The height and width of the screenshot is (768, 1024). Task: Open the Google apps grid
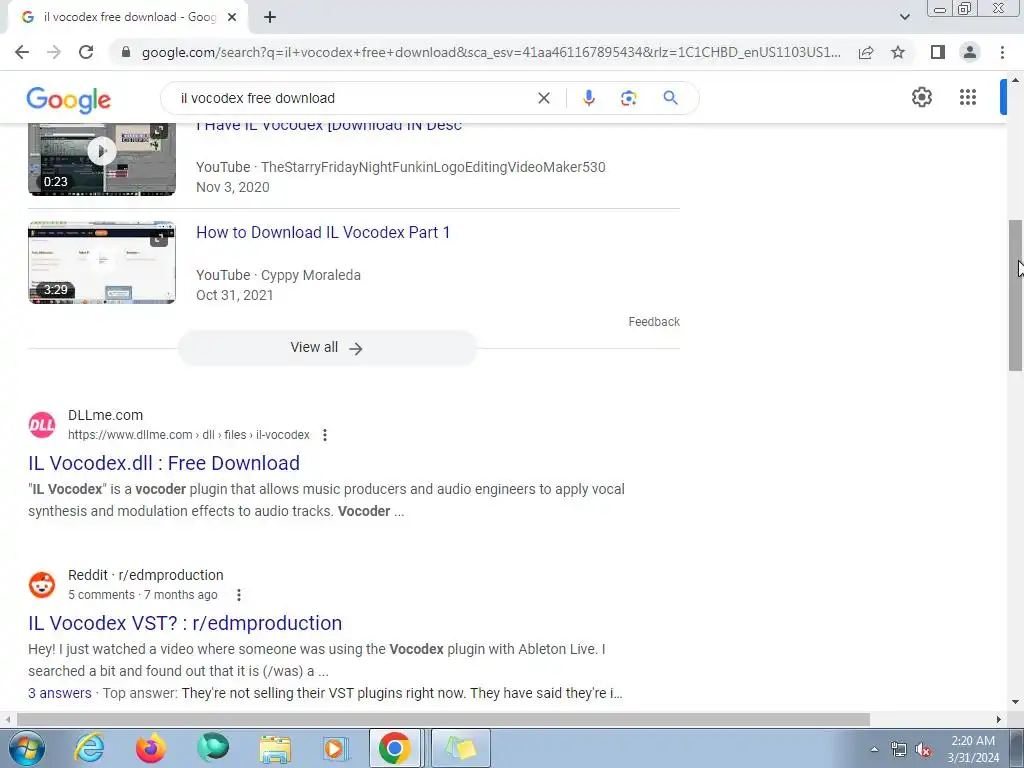[968, 97]
